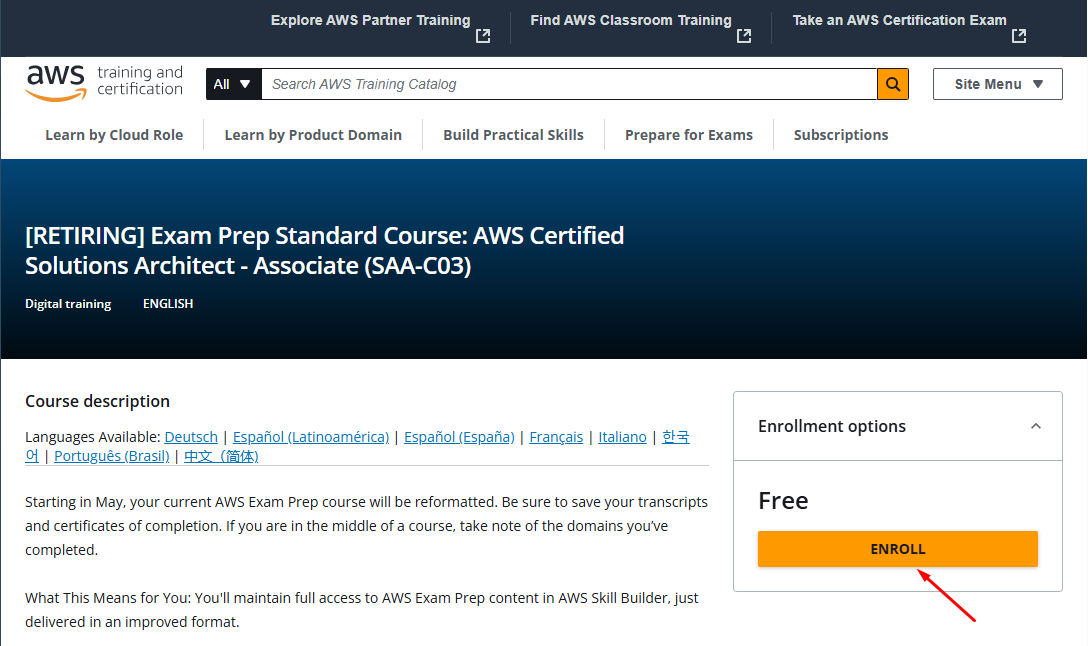Click Take an AWS Certification Exam link

click(x=899, y=20)
